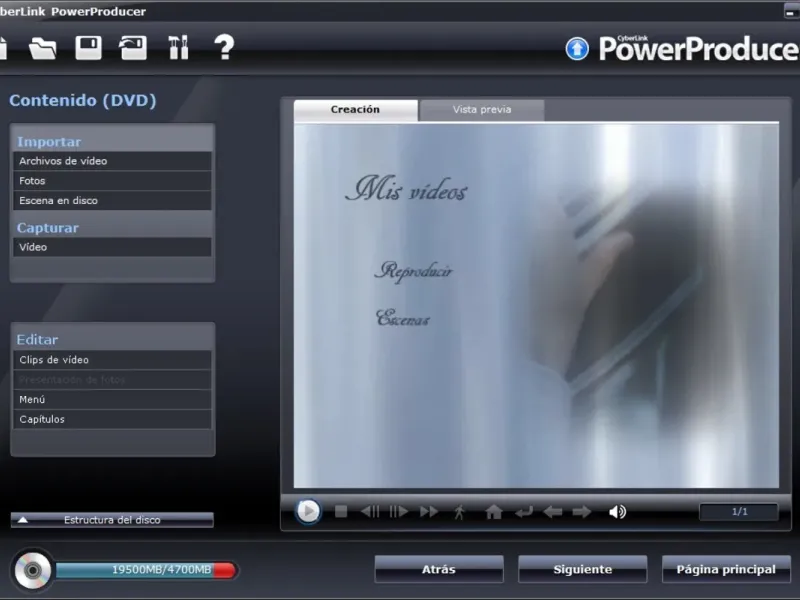
Task: Choose Escena en disco import option
Action: (112, 201)
